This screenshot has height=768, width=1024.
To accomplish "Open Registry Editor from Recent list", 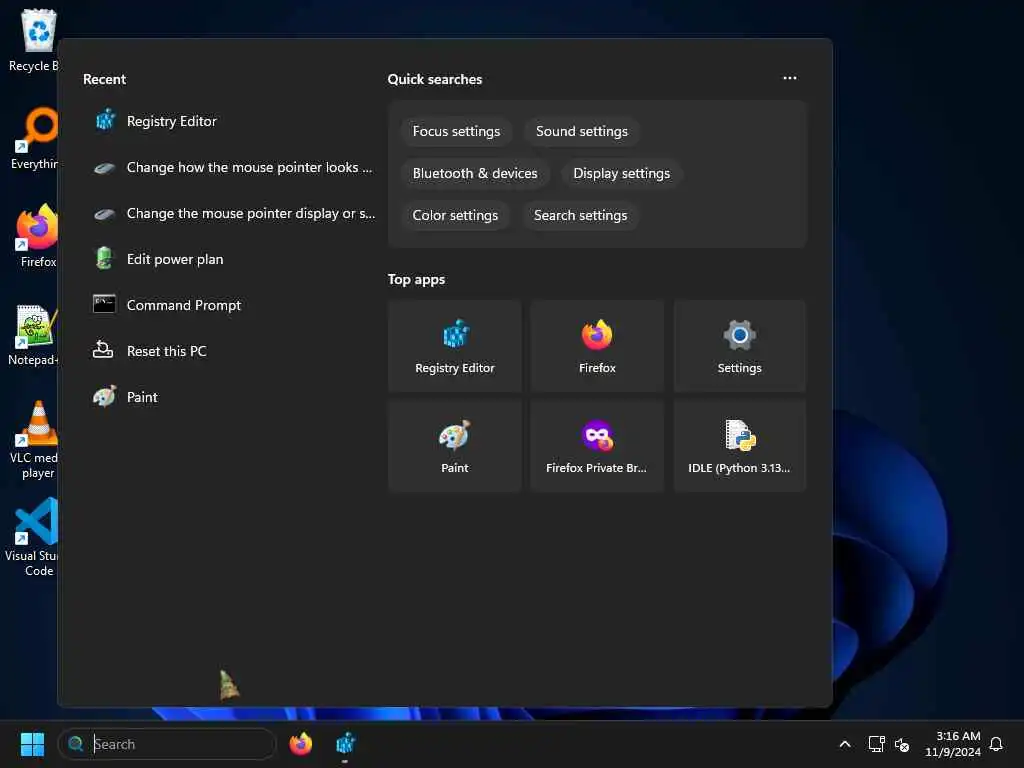I will click(x=230, y=121).
